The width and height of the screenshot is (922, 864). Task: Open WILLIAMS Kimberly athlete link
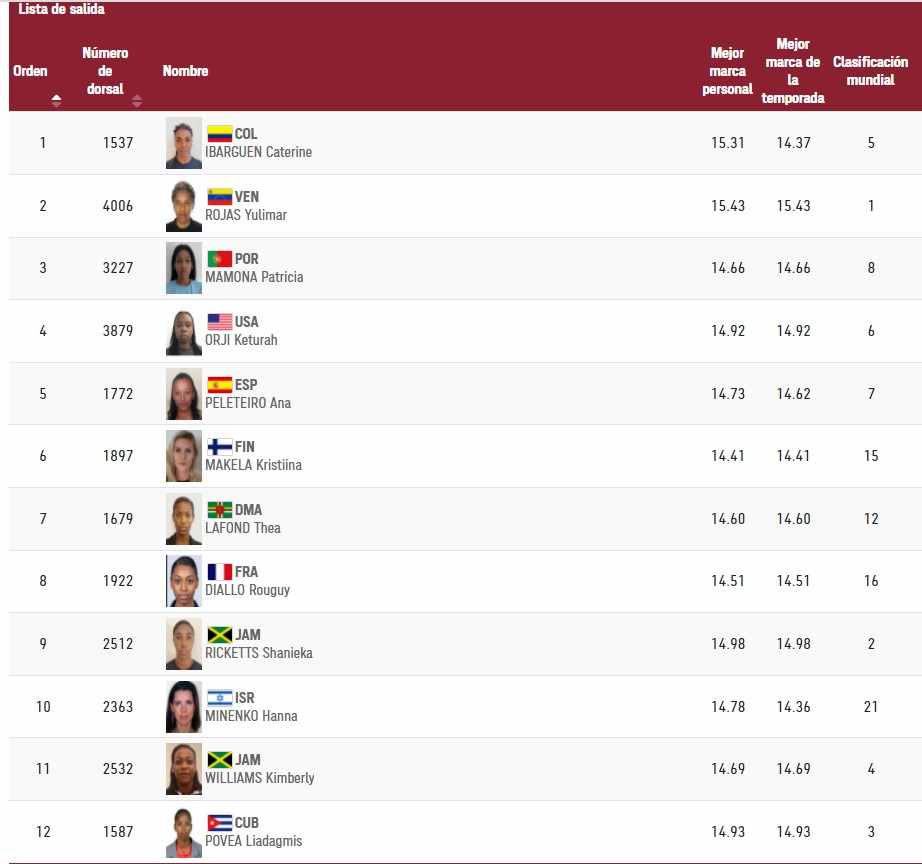point(259,778)
